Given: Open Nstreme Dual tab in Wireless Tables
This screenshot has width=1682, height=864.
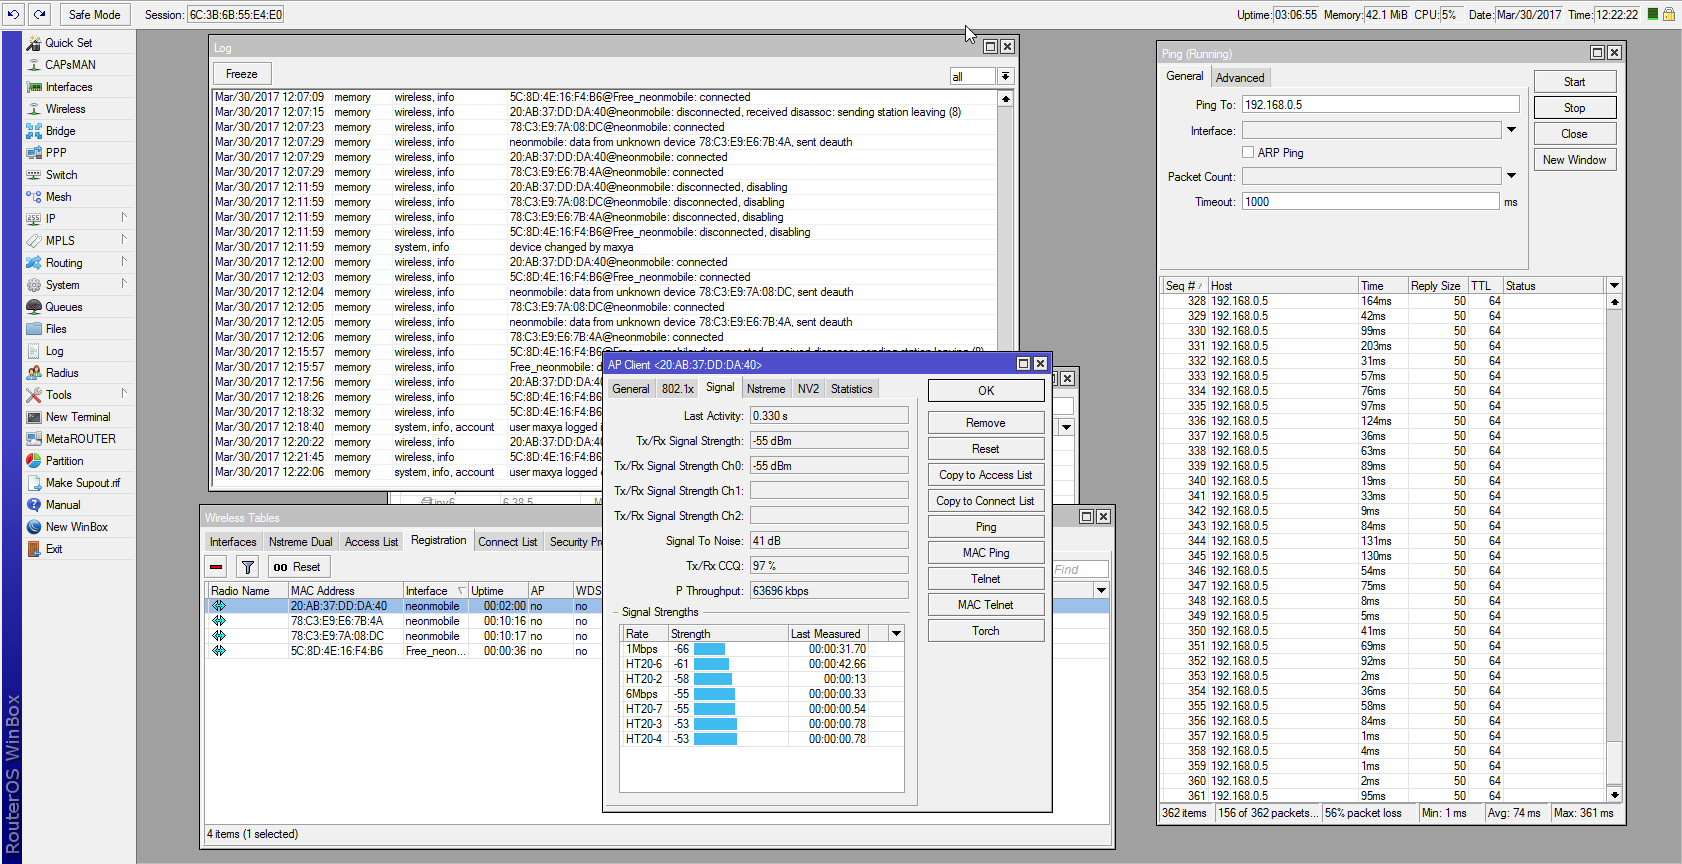Looking at the screenshot, I should click(x=300, y=542).
